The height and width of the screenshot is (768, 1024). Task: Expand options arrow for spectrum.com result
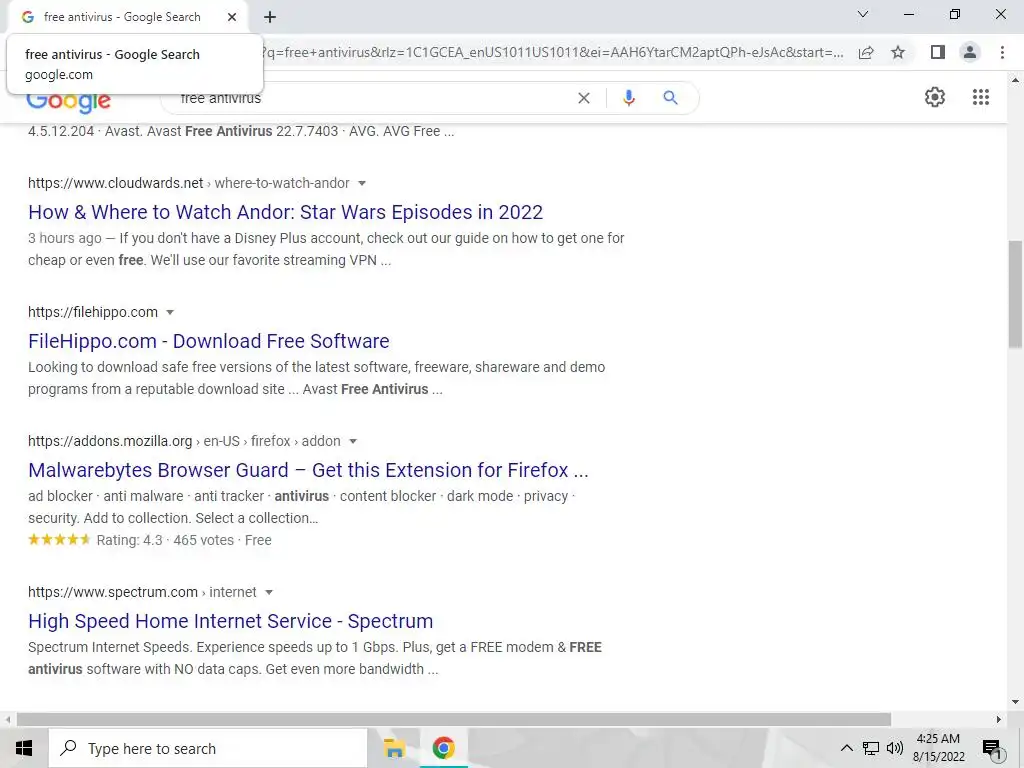(x=268, y=592)
